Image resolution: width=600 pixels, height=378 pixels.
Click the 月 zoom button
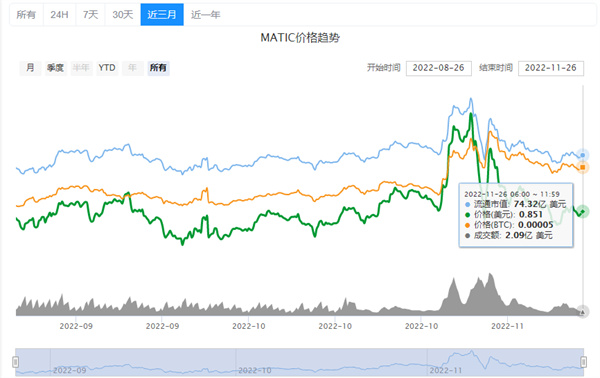pyautogui.click(x=30, y=68)
